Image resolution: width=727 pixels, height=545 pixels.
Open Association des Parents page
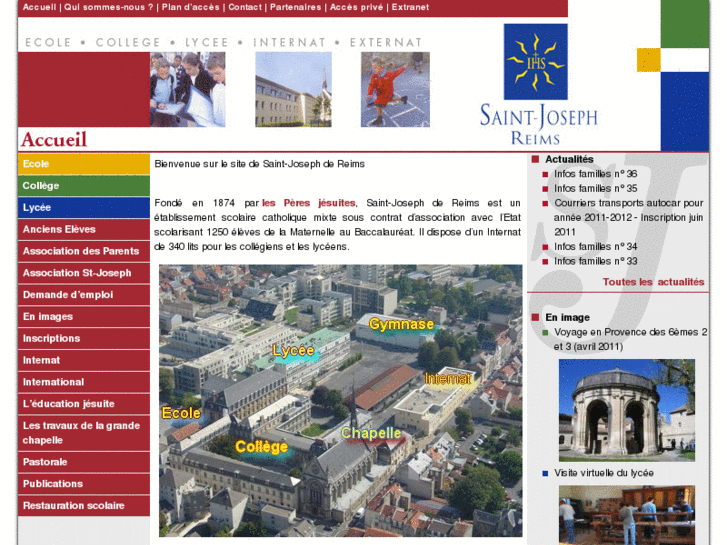tap(84, 251)
